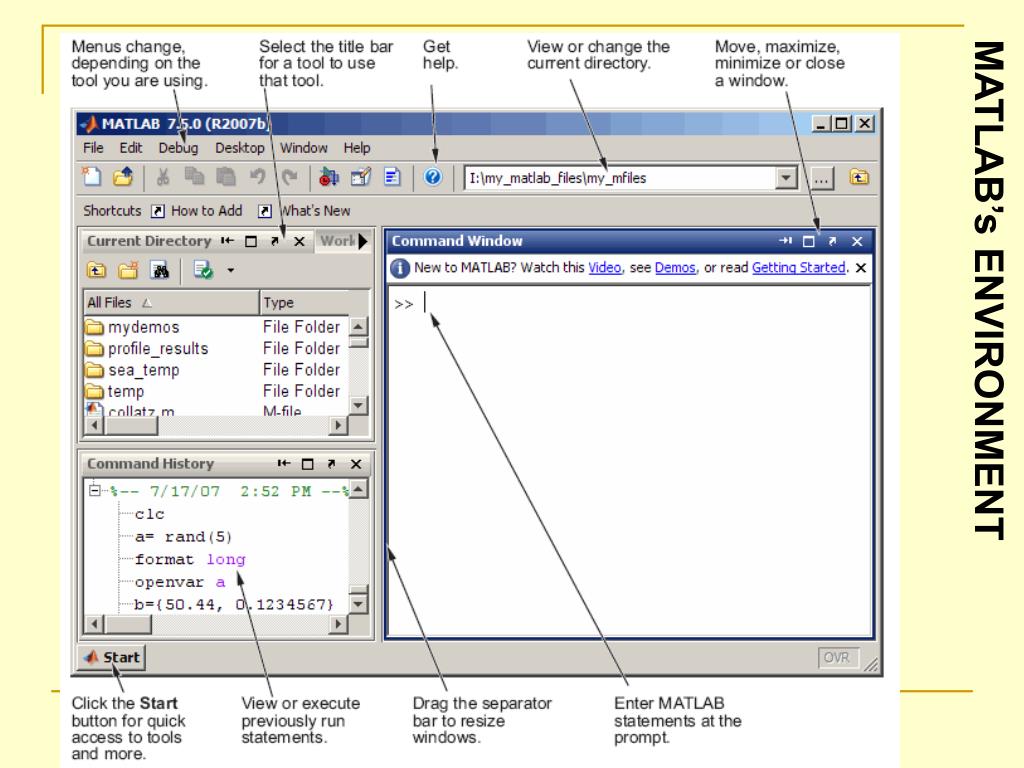Open the Help menu

(x=357, y=148)
